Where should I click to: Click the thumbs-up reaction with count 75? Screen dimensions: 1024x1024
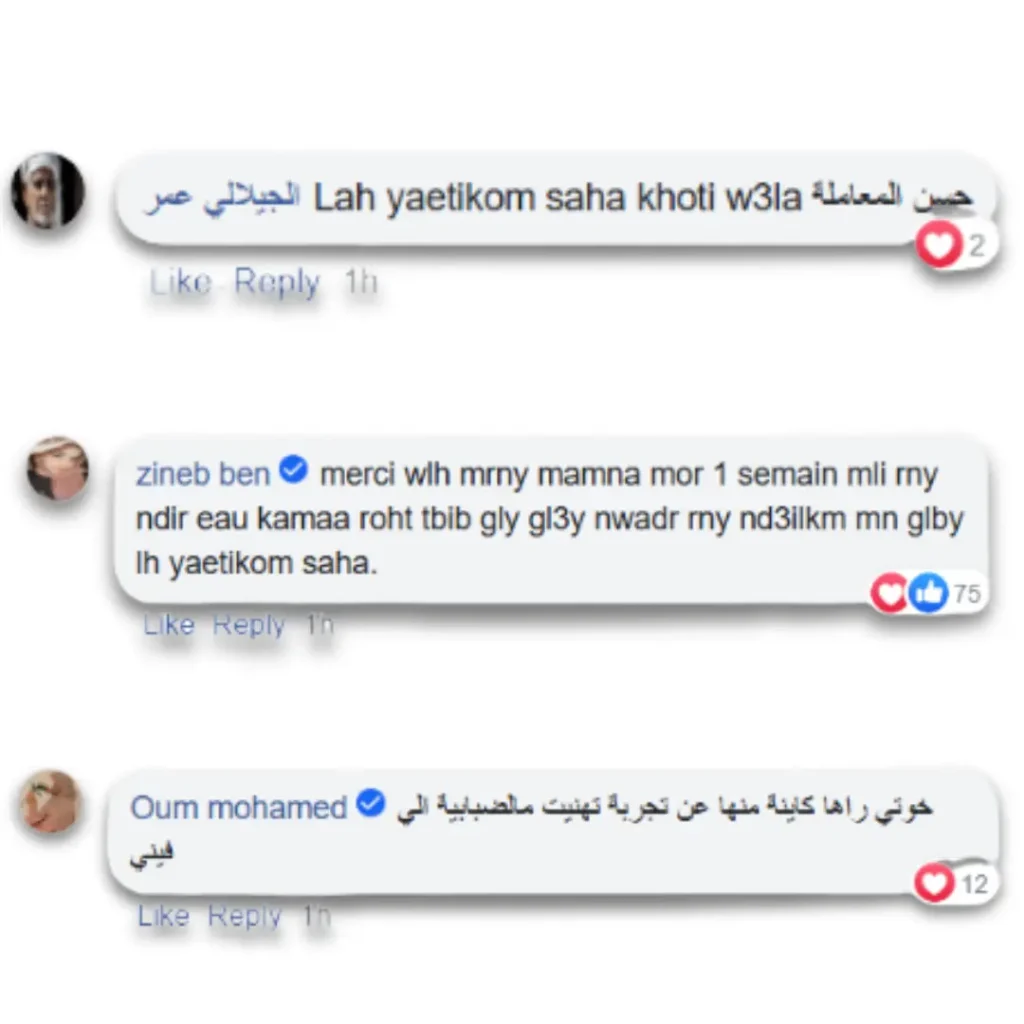(929, 592)
